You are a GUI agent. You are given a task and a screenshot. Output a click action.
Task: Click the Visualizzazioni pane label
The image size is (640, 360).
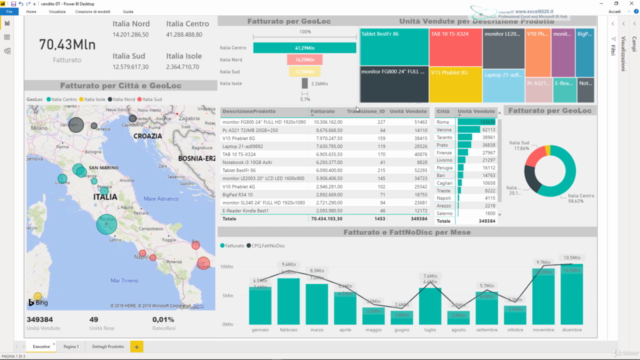coord(623,53)
